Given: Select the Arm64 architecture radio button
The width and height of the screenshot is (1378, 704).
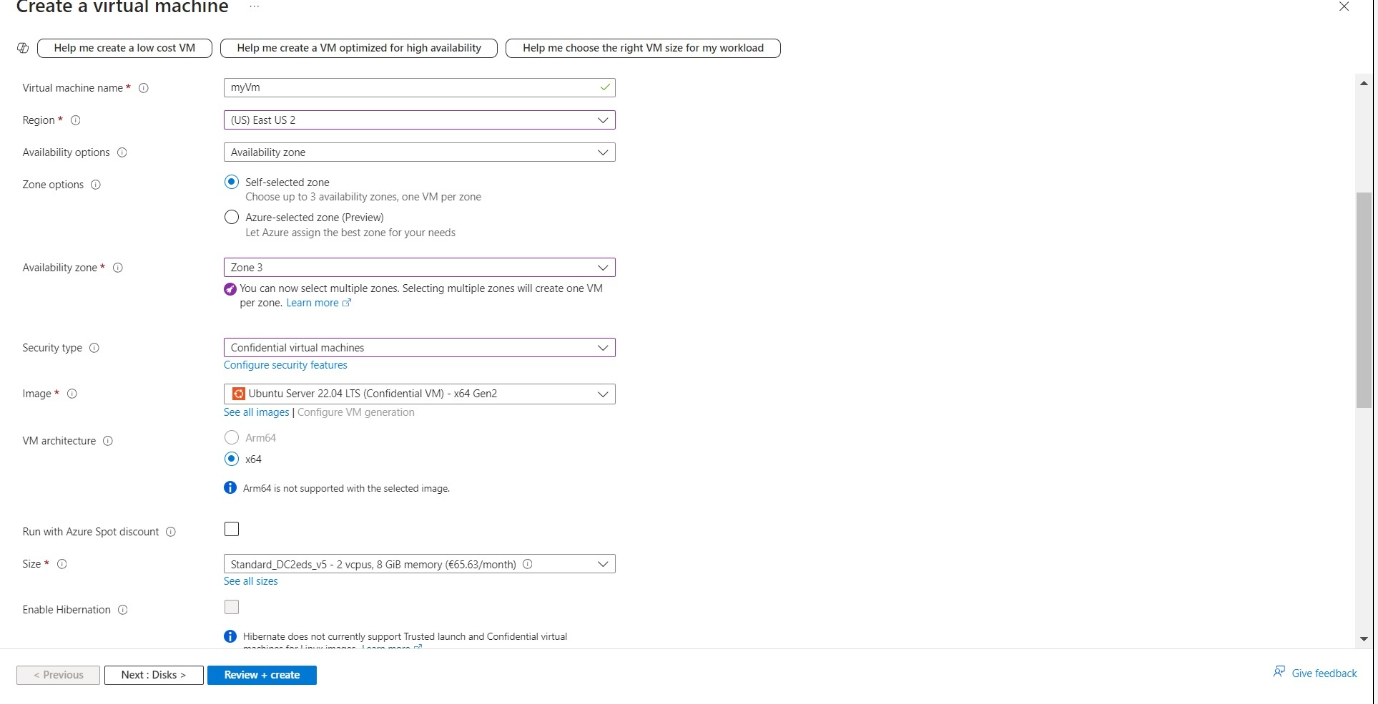Looking at the screenshot, I should point(232,438).
